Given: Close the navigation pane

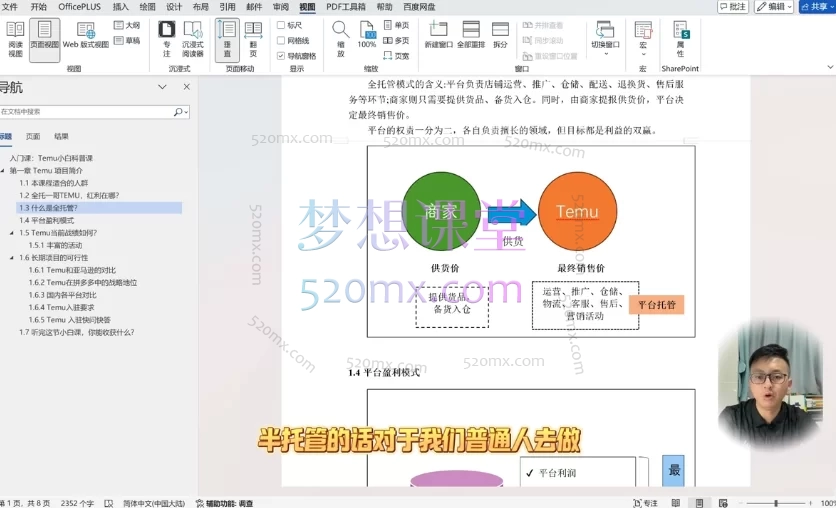Looking at the screenshot, I should [187, 87].
